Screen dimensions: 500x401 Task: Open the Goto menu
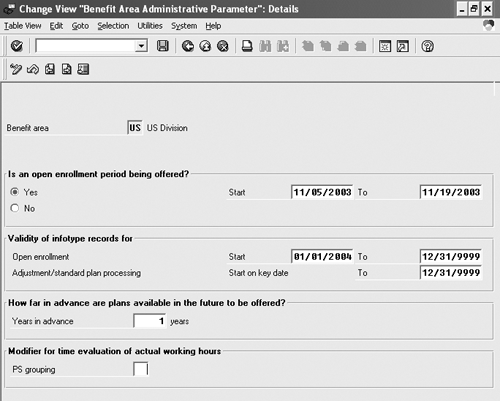pos(80,26)
